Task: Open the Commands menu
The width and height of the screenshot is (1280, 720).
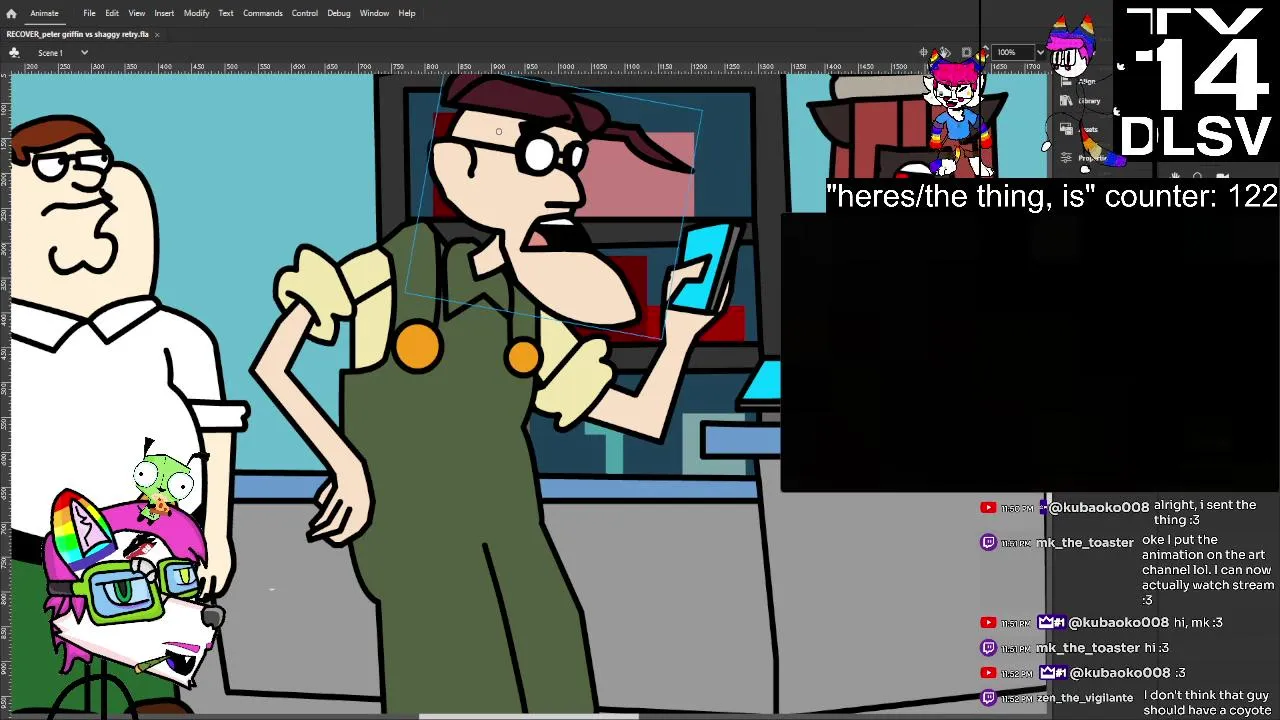Action: coord(262,13)
